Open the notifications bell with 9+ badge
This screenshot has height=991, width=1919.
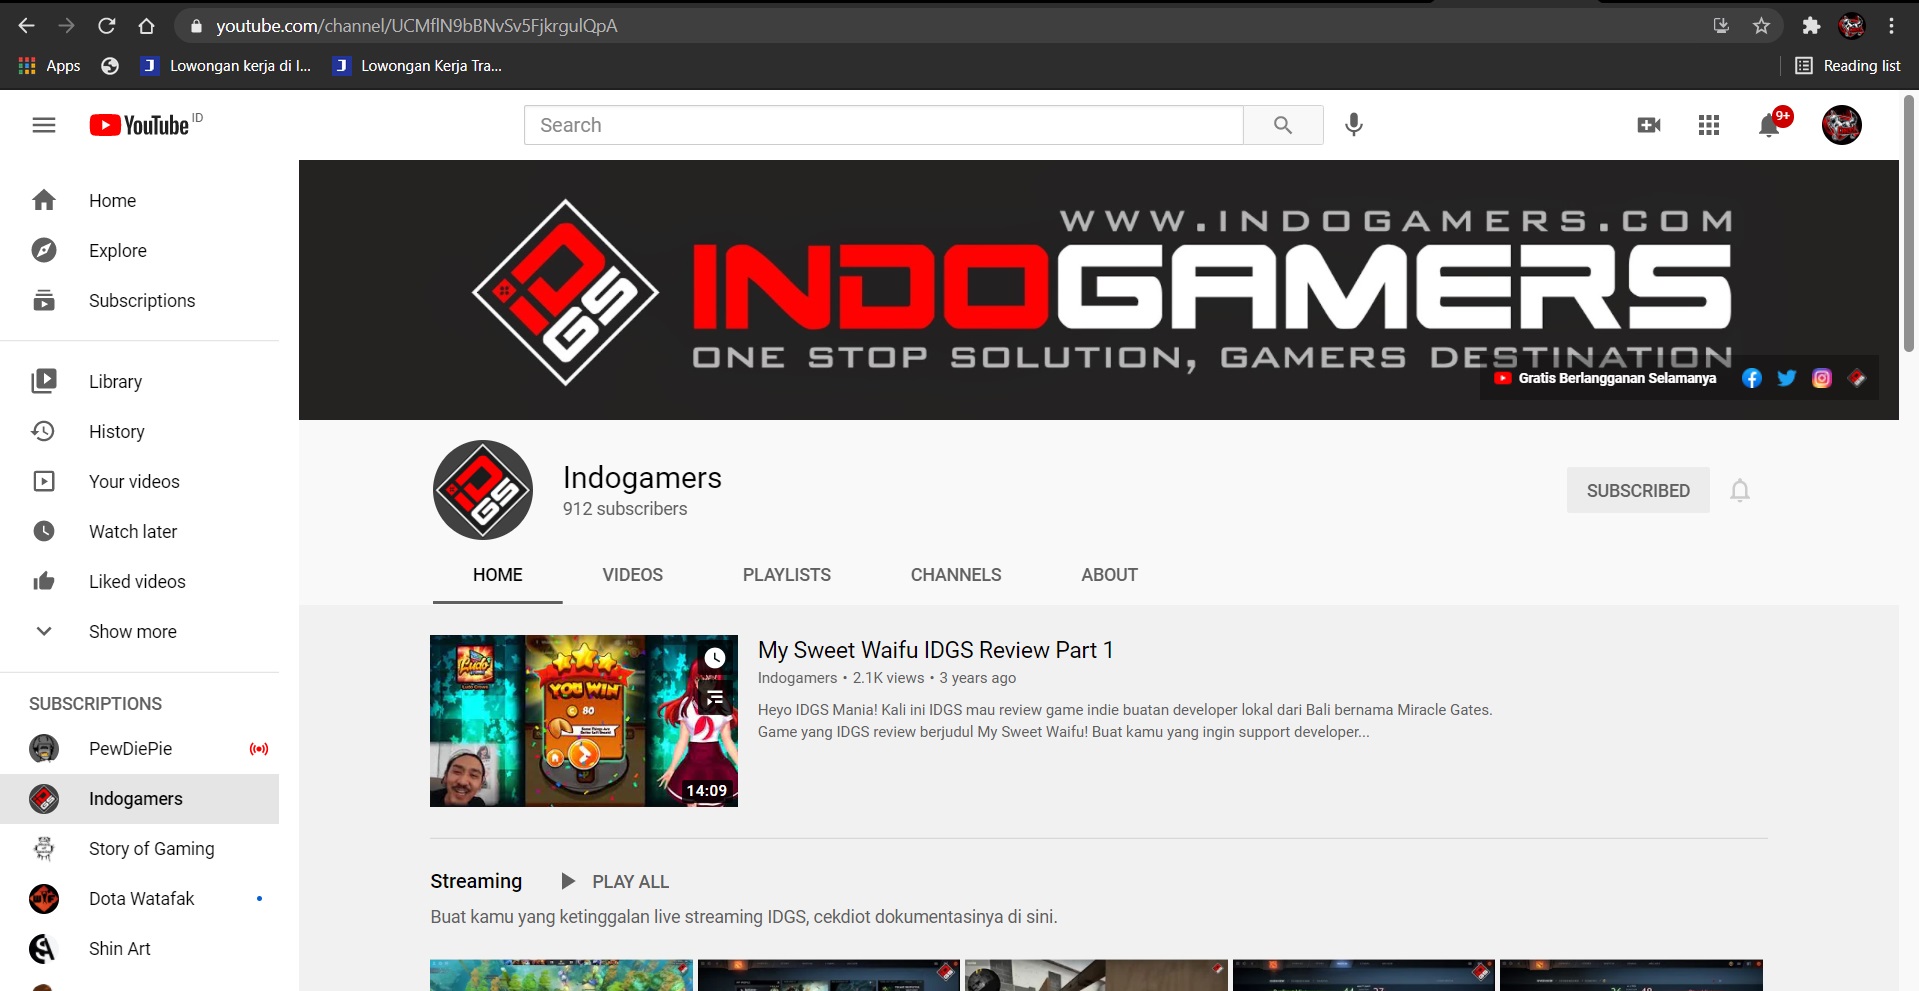(1770, 125)
